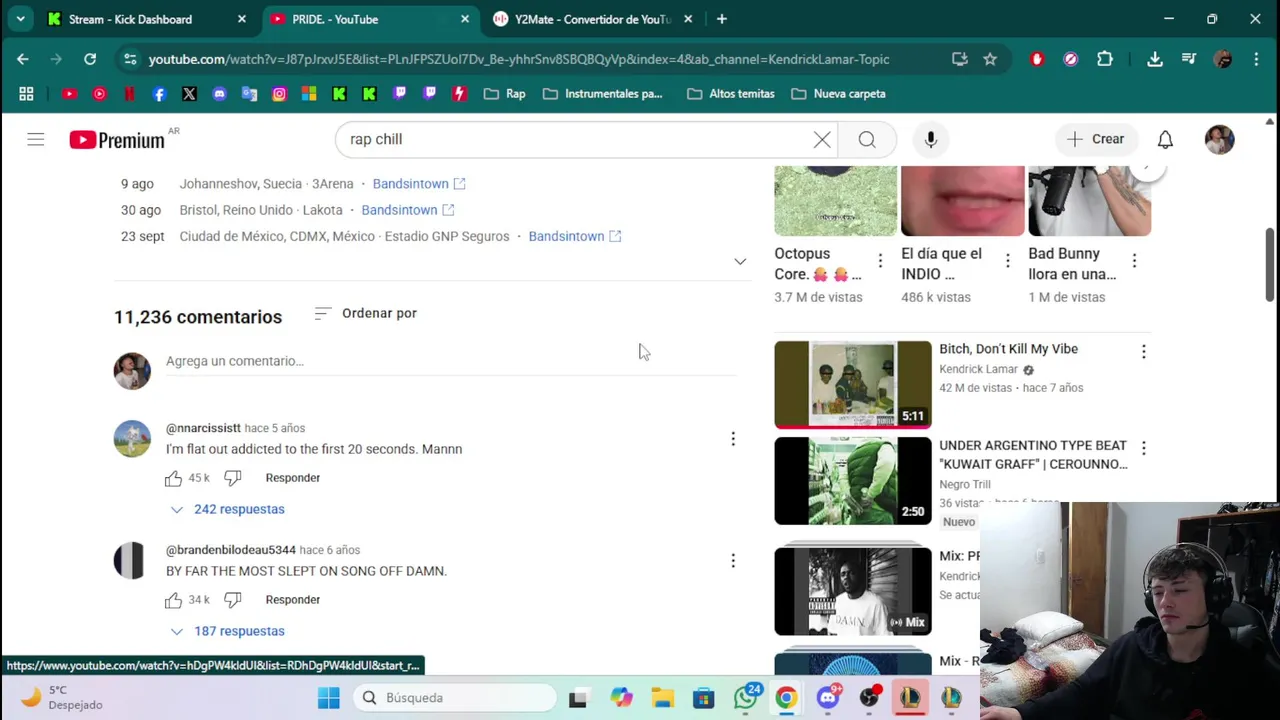Viewport: 1280px width, 720px height.
Task: Start voice search with the microphone
Action: click(931, 140)
